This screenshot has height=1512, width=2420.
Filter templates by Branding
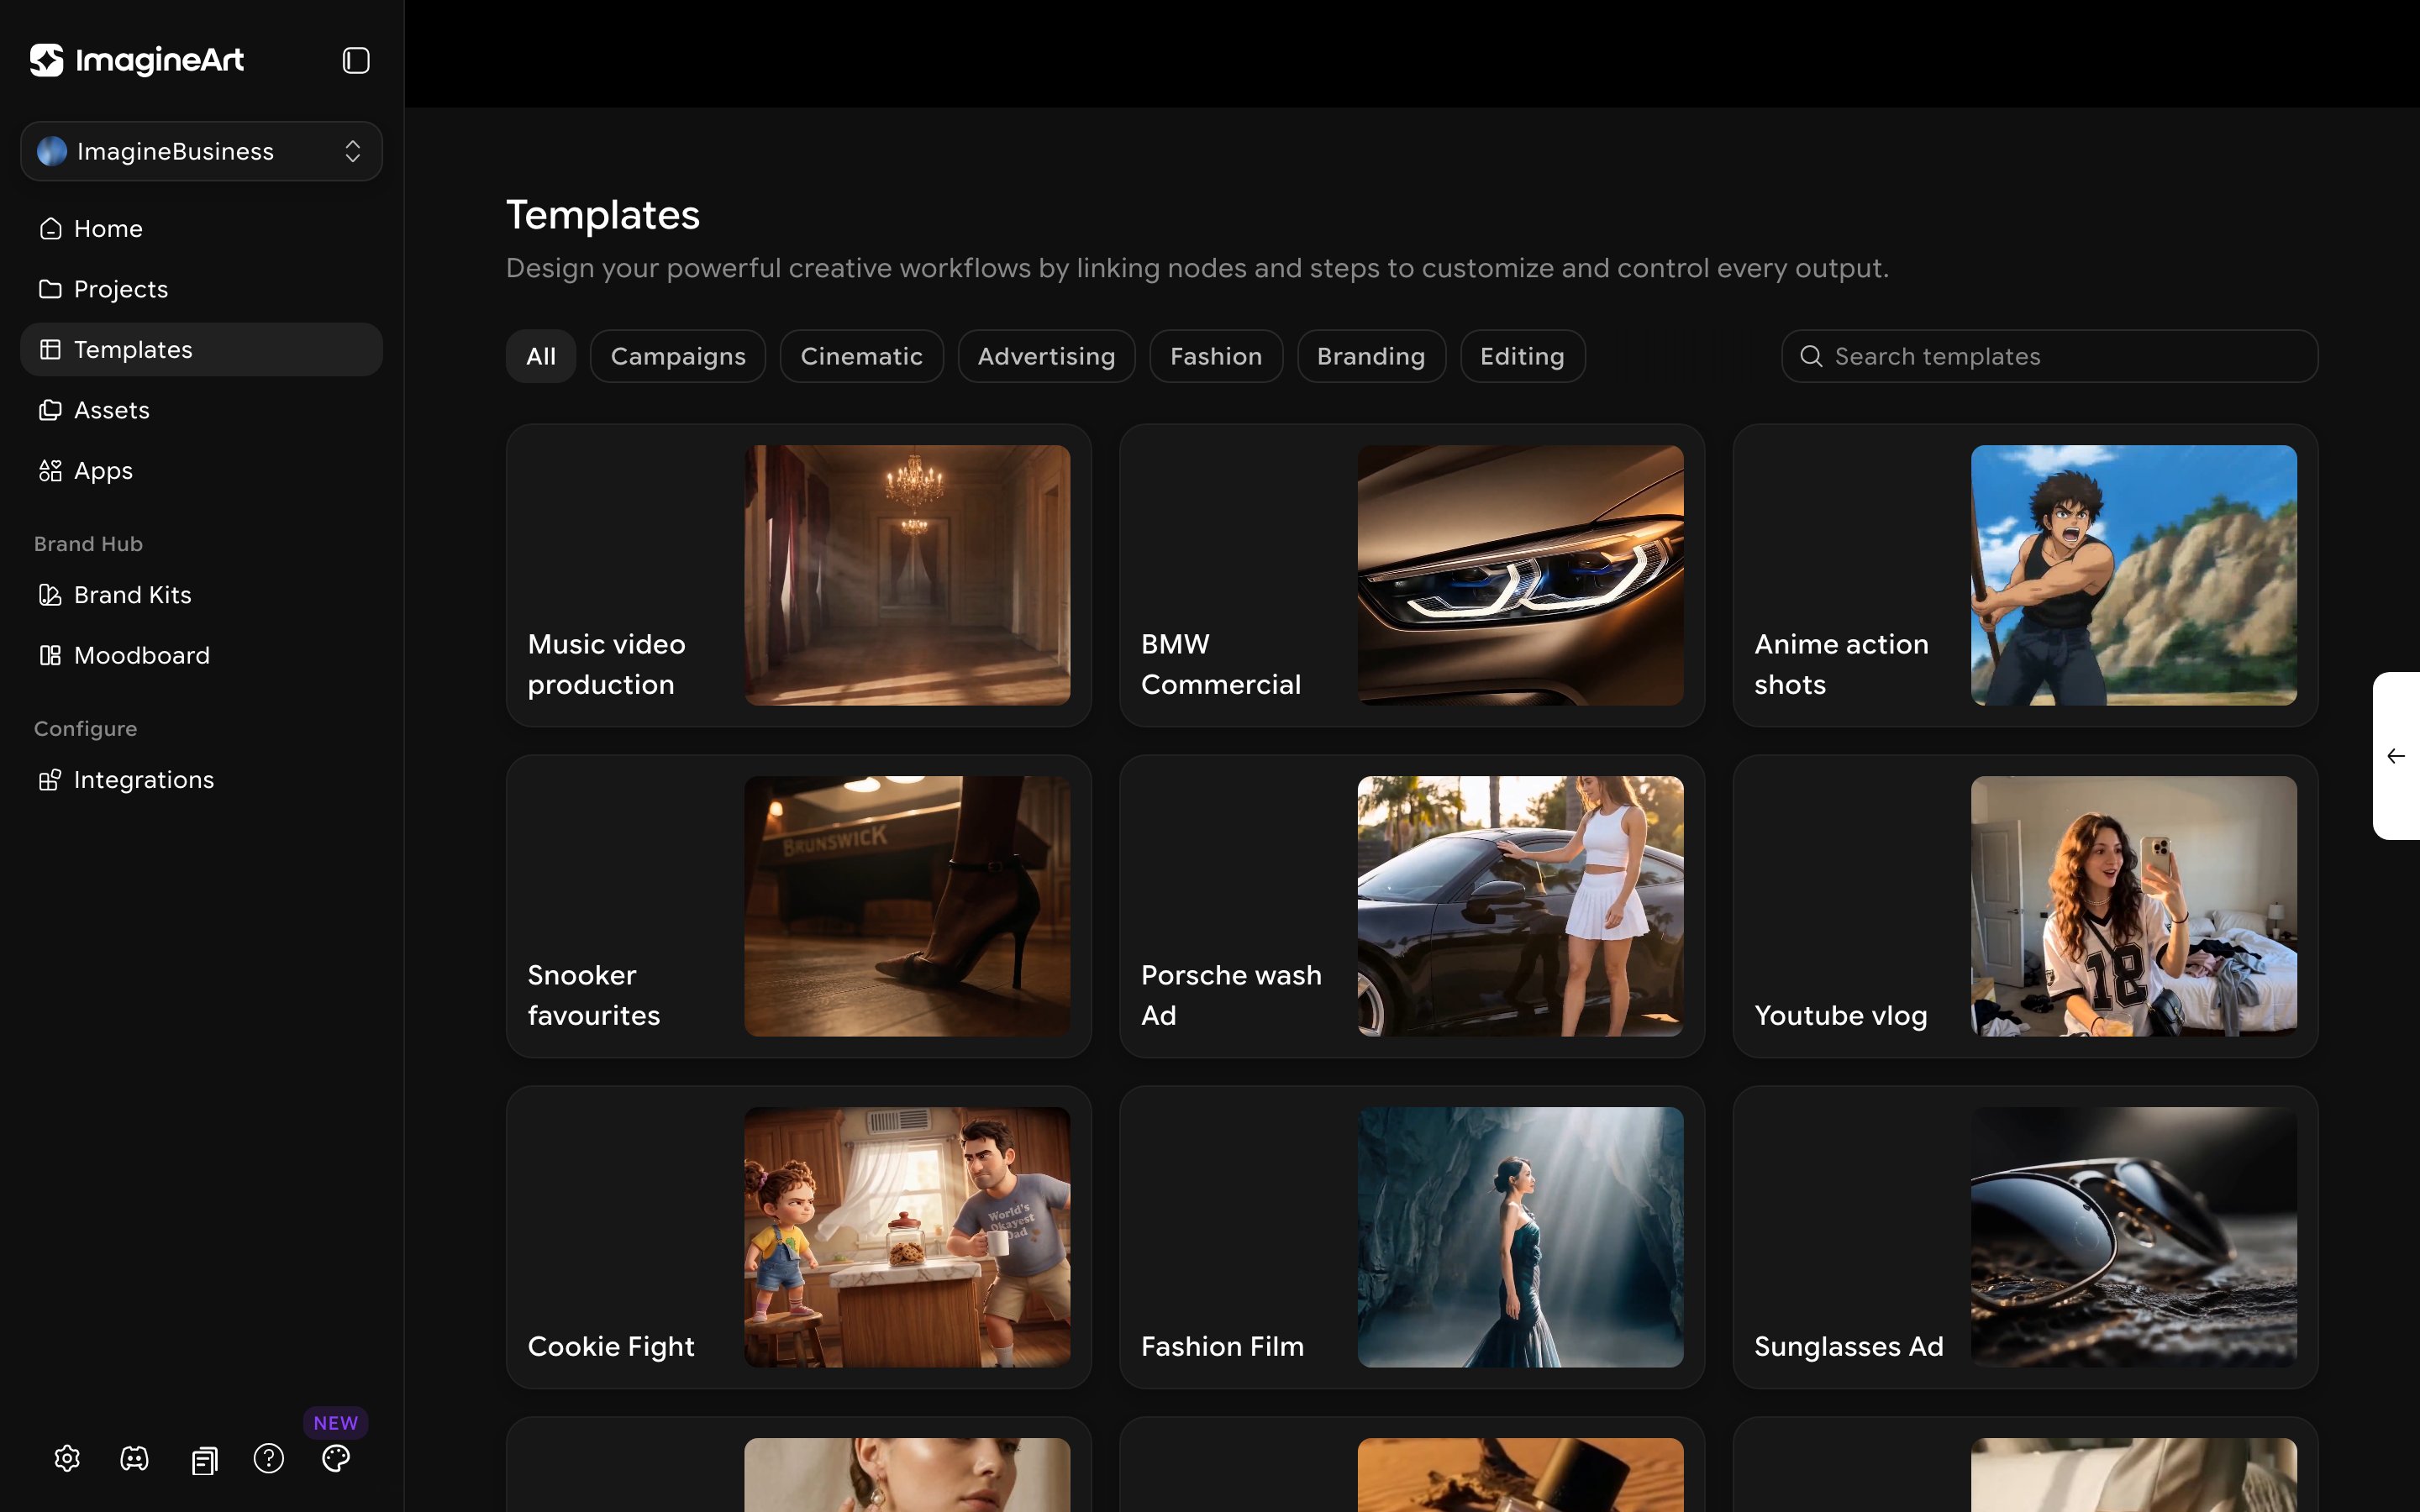[1371, 356]
